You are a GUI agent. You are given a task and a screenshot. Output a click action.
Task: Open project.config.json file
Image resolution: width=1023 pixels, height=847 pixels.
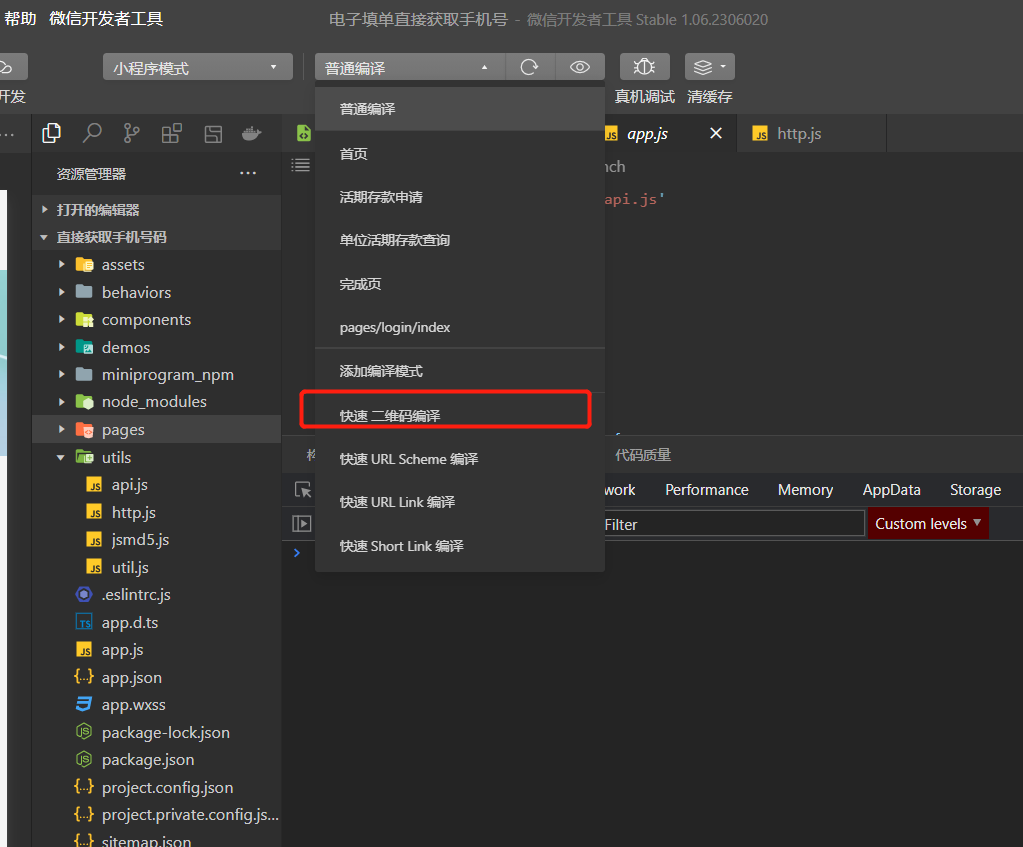pyautogui.click(x=157, y=788)
